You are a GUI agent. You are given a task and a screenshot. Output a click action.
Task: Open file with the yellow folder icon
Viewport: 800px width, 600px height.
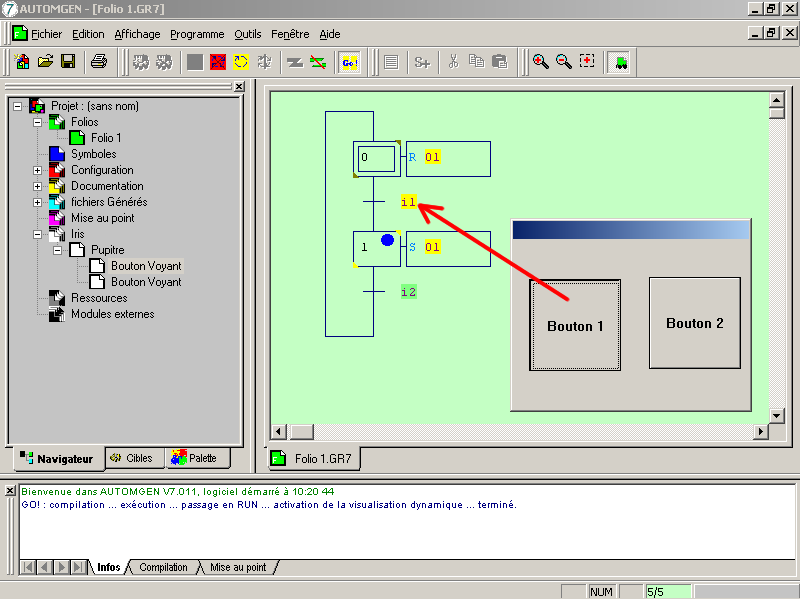click(x=45, y=62)
